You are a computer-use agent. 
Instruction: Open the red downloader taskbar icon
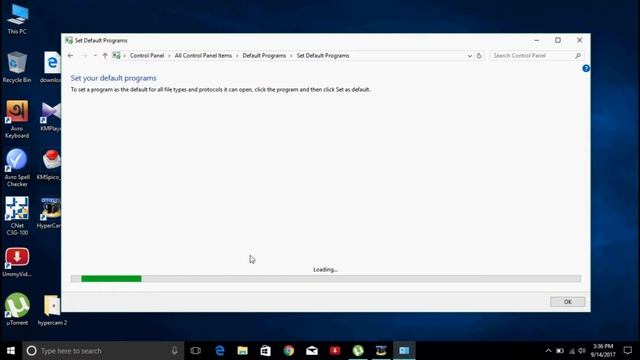[335, 351]
